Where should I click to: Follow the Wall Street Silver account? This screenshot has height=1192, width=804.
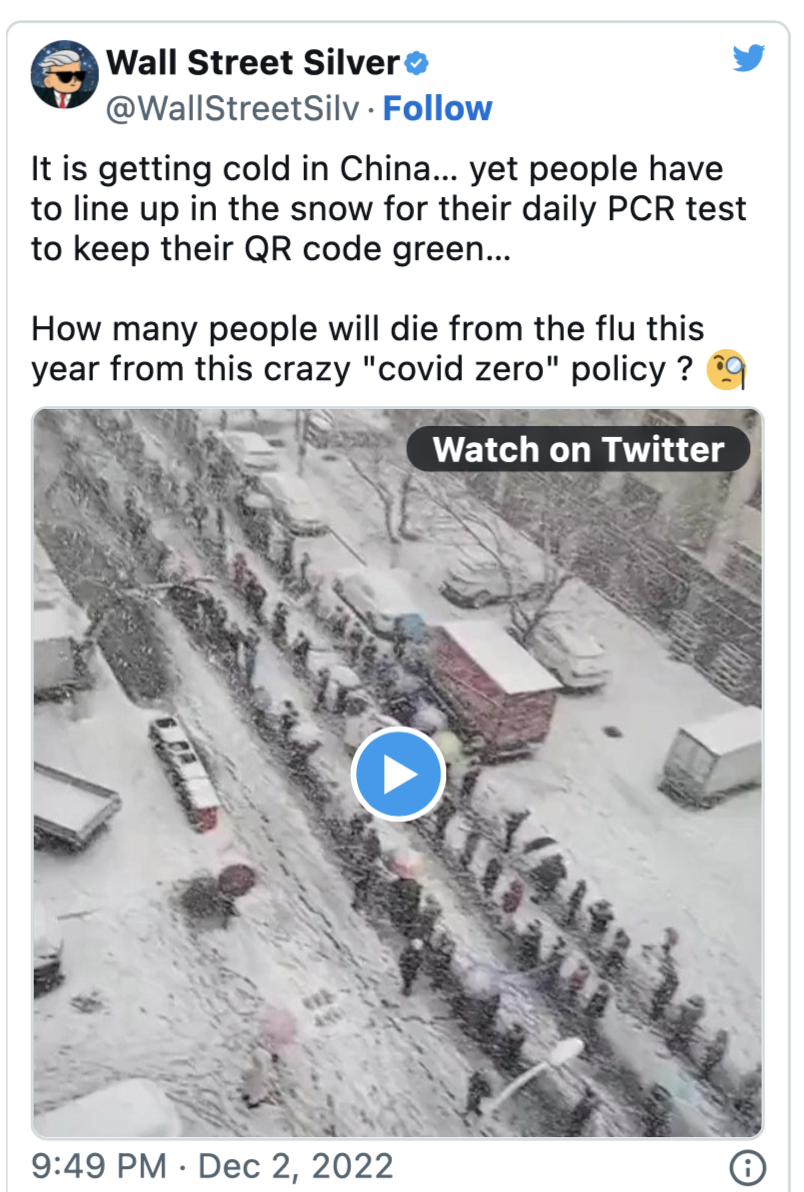(x=437, y=109)
